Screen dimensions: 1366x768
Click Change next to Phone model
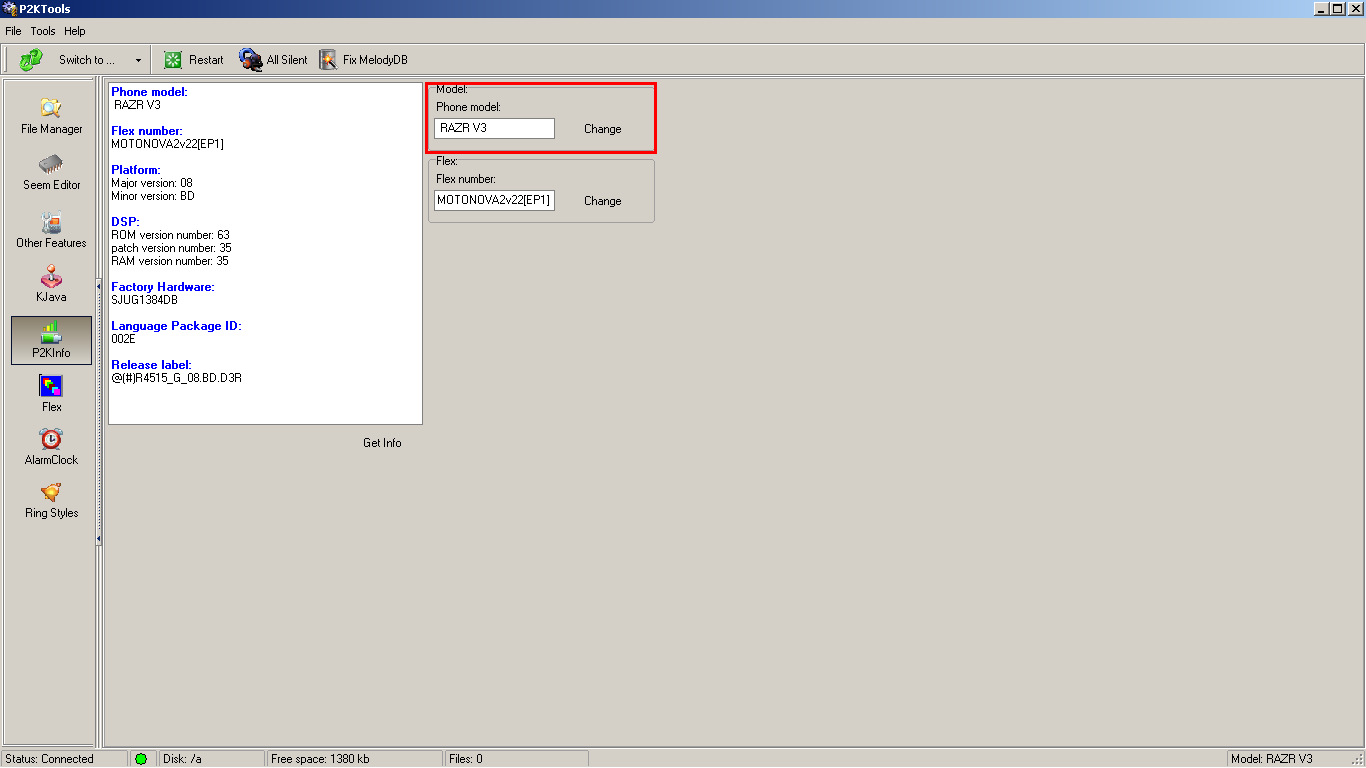(603, 129)
